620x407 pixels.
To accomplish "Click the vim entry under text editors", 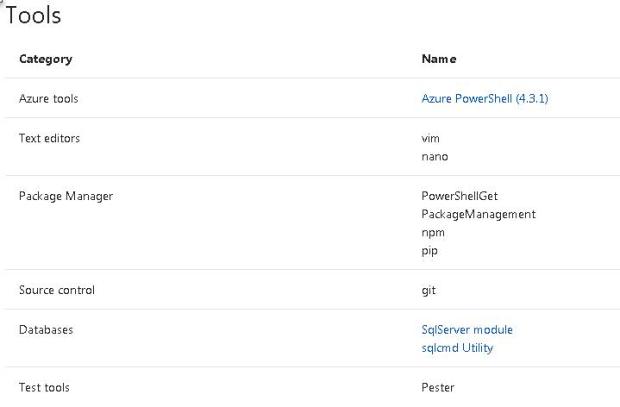I will coord(431,138).
